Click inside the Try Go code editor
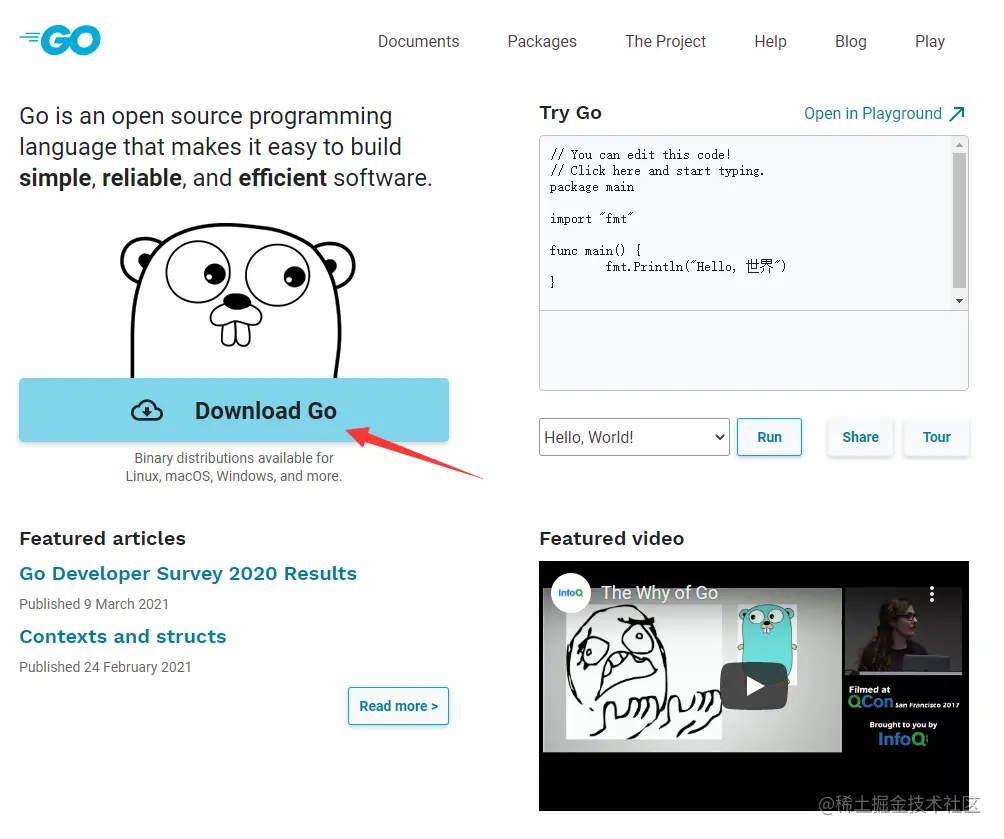The image size is (1004, 839). (746, 223)
